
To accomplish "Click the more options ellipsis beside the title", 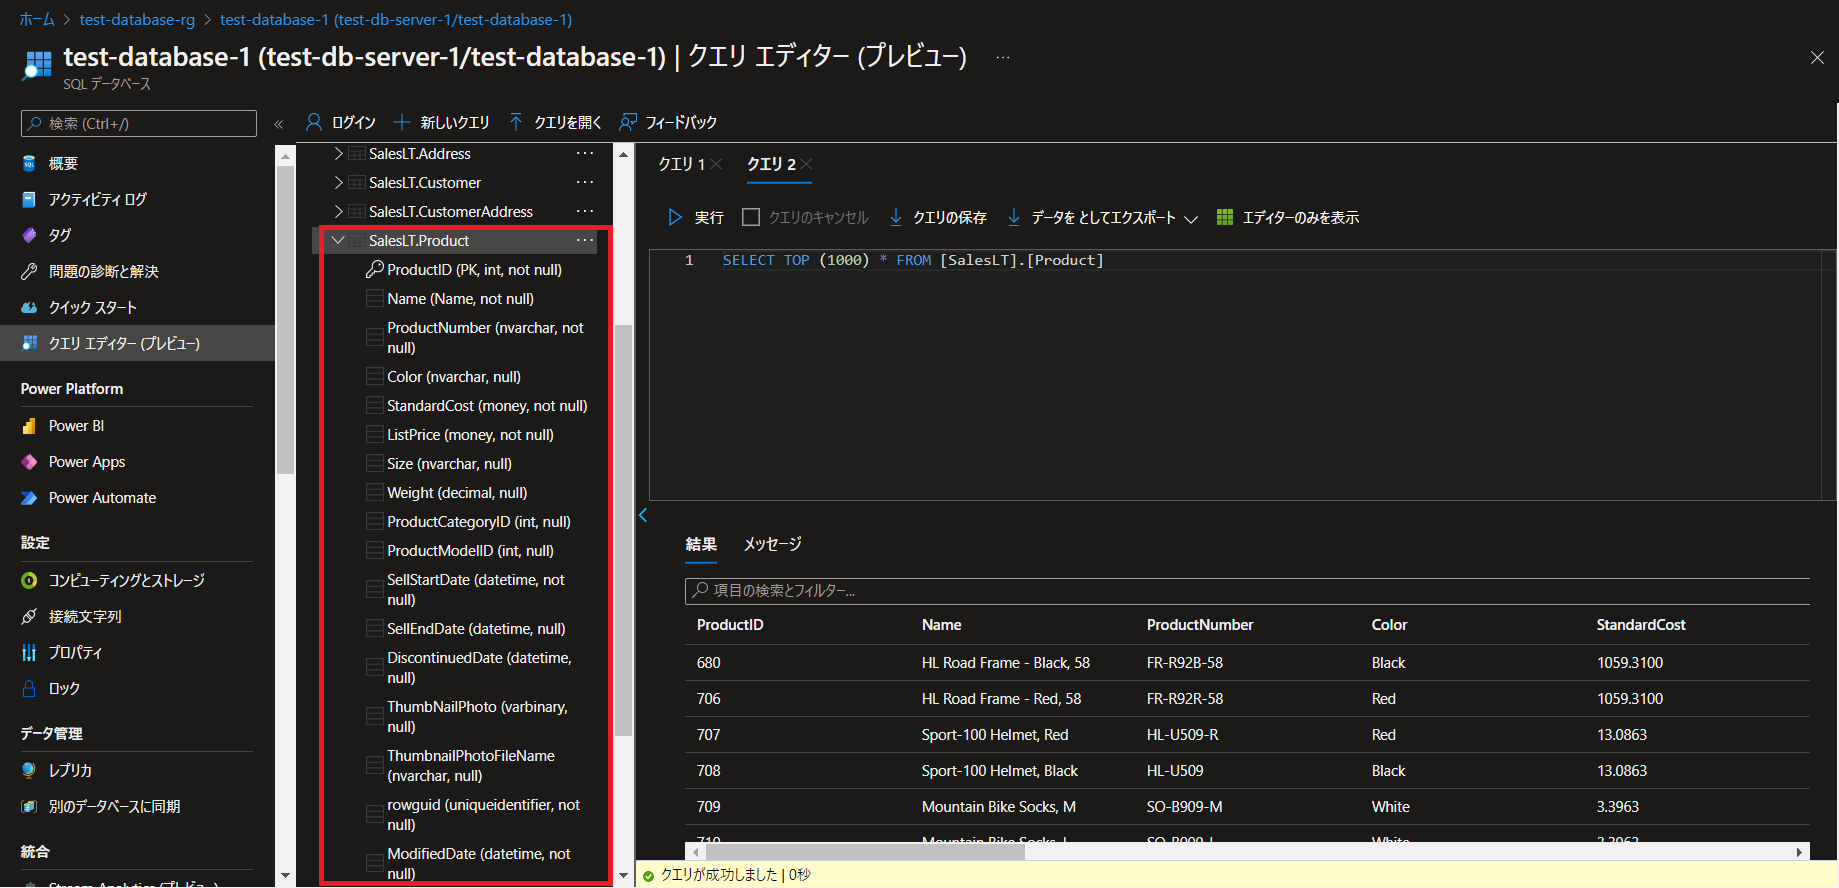I will point(1003,58).
